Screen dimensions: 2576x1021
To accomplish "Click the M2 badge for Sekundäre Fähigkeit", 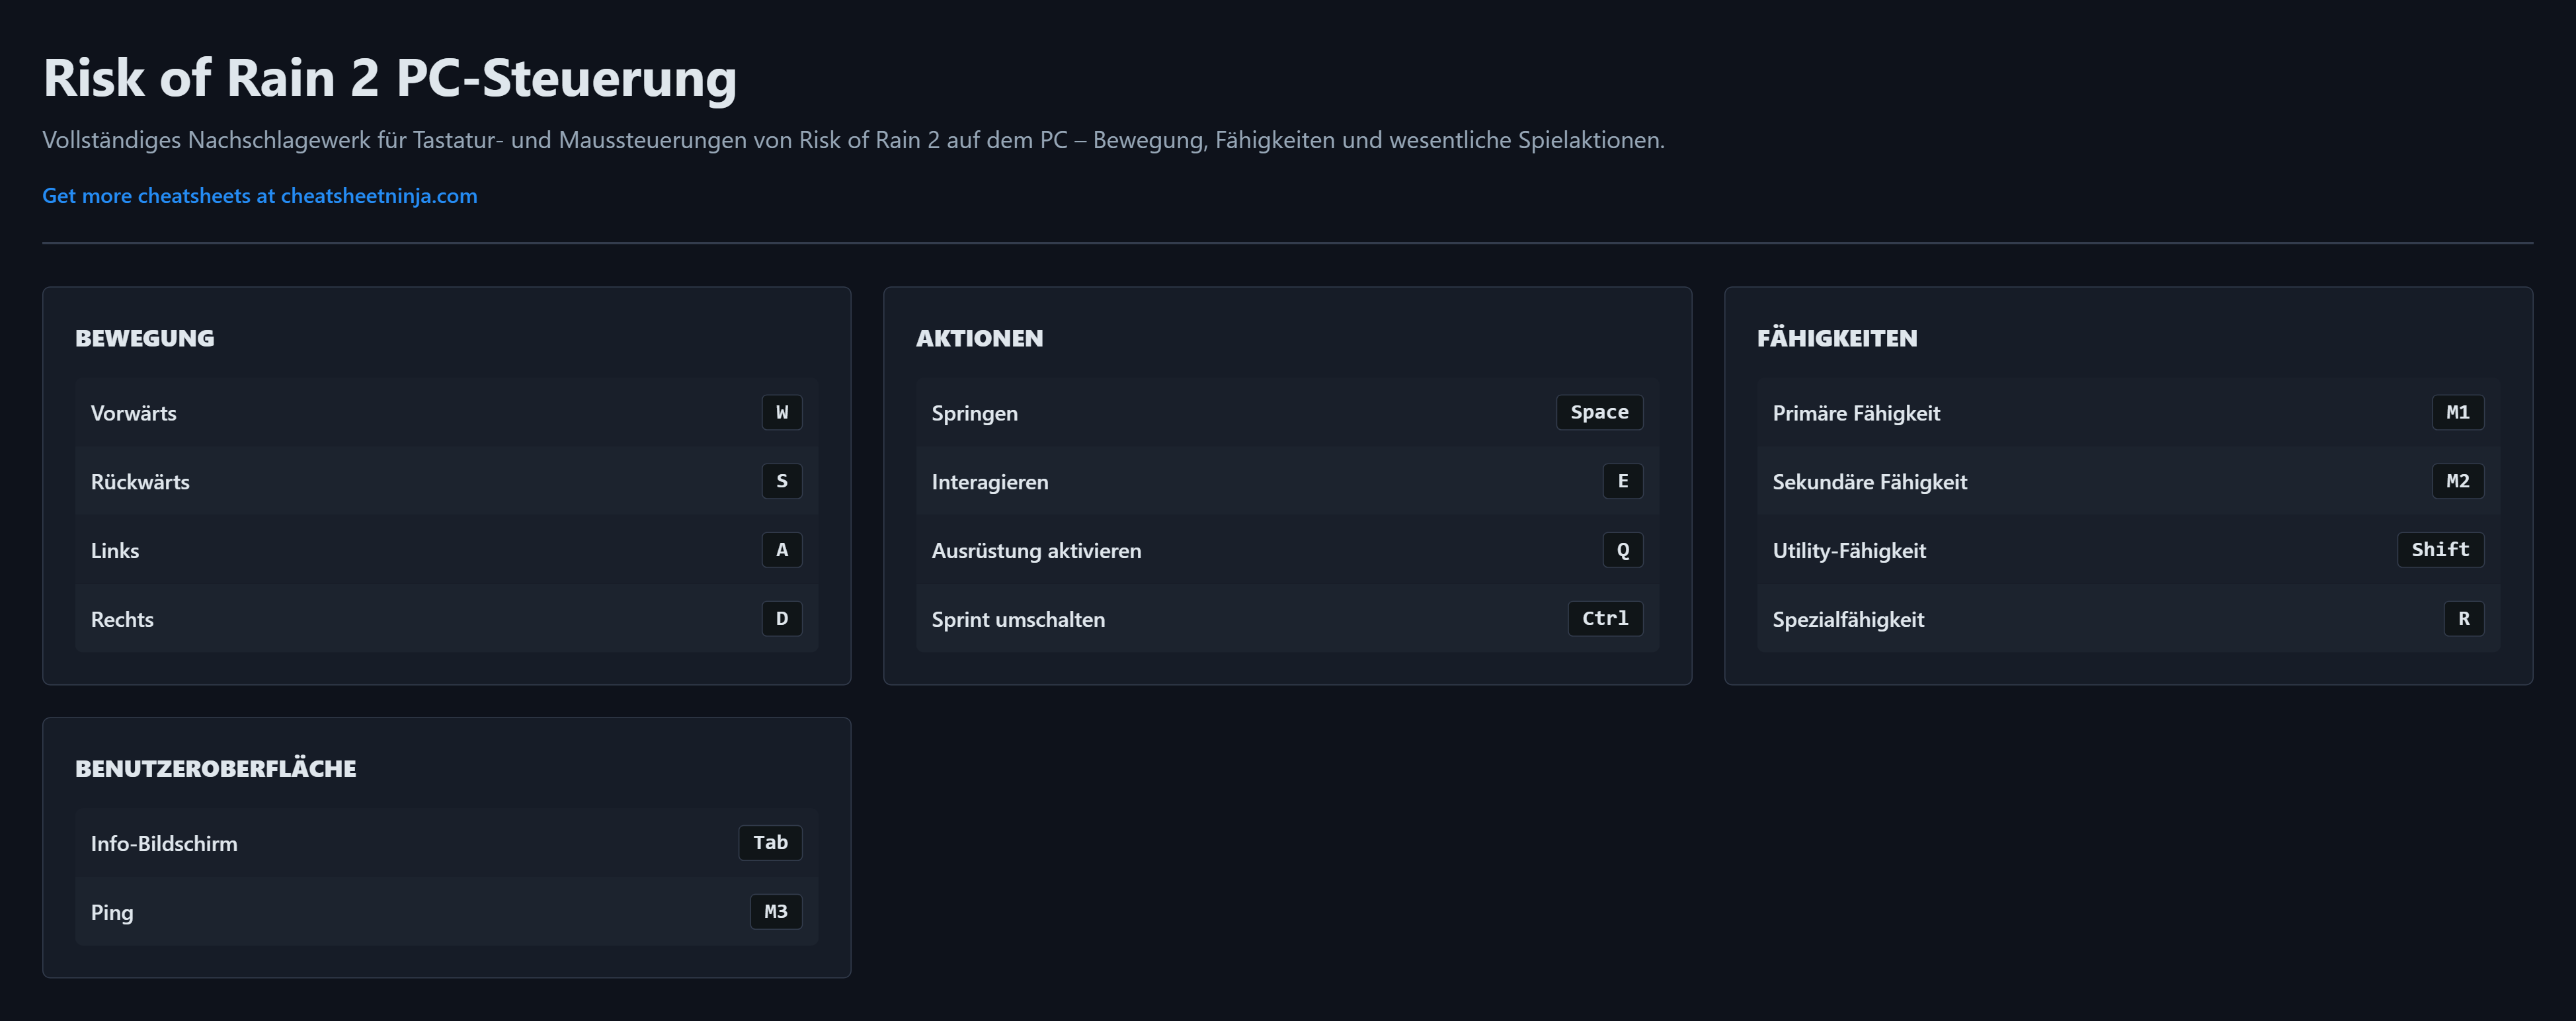I will click(2457, 481).
